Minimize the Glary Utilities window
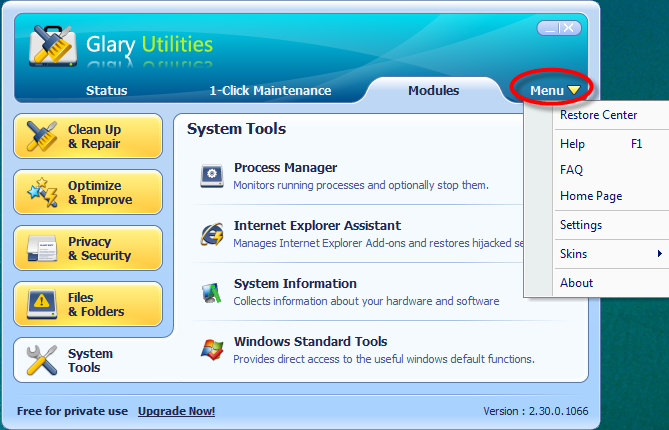 point(550,29)
